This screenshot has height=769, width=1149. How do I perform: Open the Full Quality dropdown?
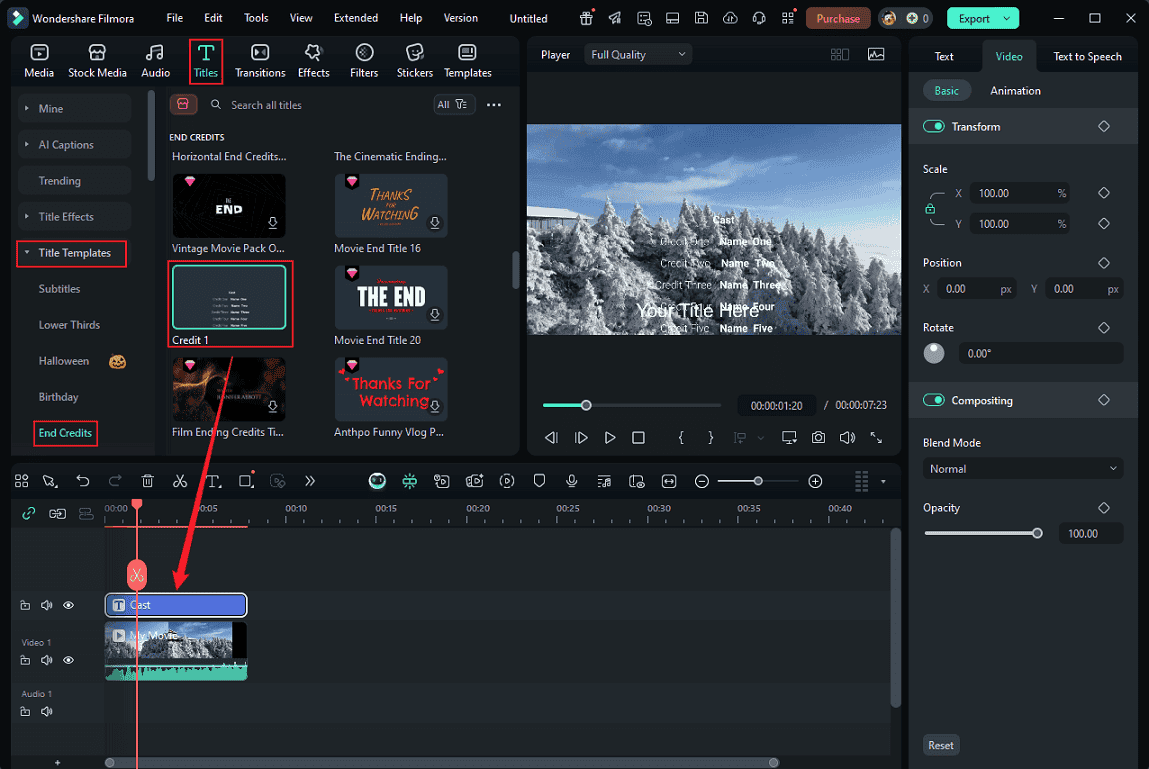click(637, 54)
